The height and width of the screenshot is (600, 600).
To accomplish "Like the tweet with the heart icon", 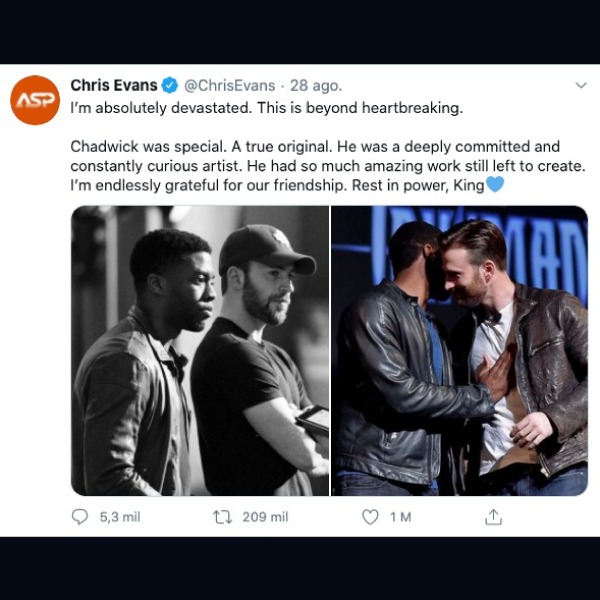I will point(370,517).
